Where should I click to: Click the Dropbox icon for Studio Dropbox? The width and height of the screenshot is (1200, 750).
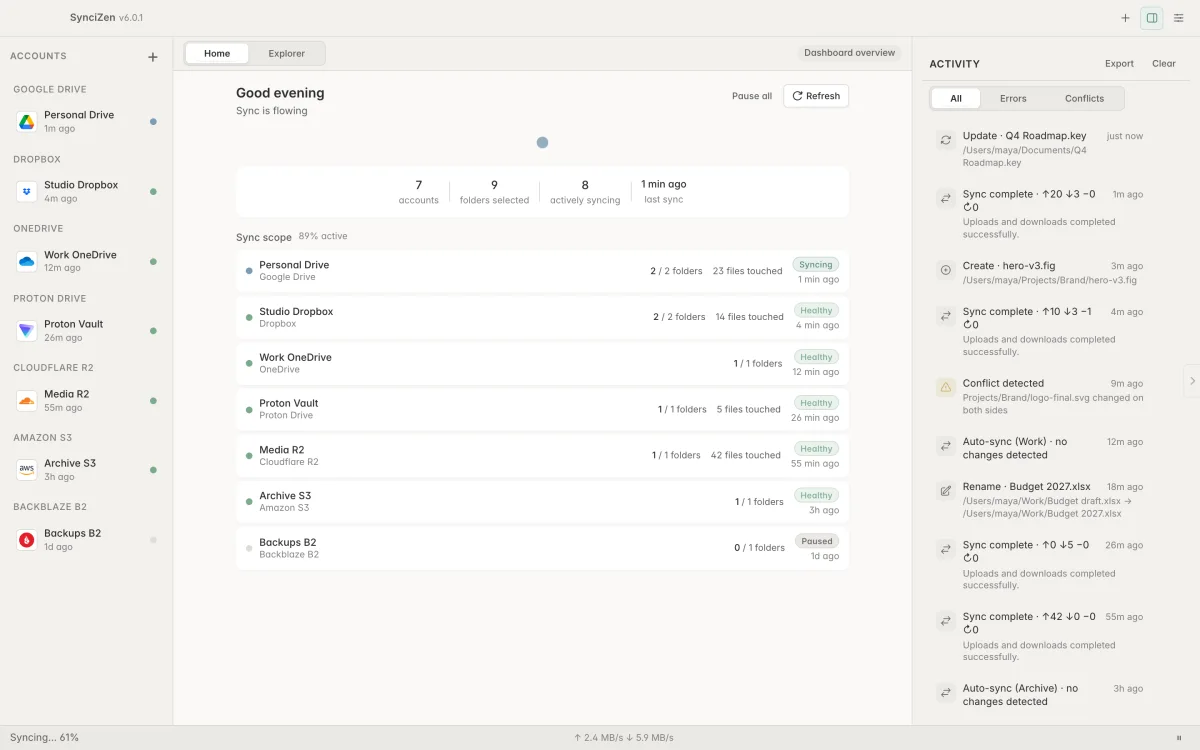coord(27,192)
